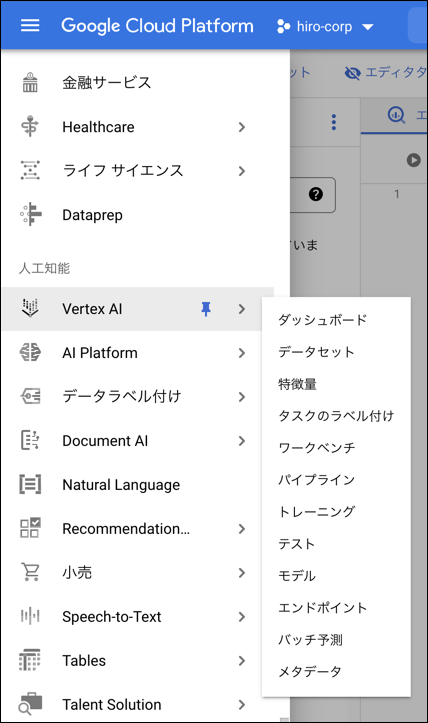Select タスクのラベル付け in submenu
The image size is (428, 723).
point(336,415)
